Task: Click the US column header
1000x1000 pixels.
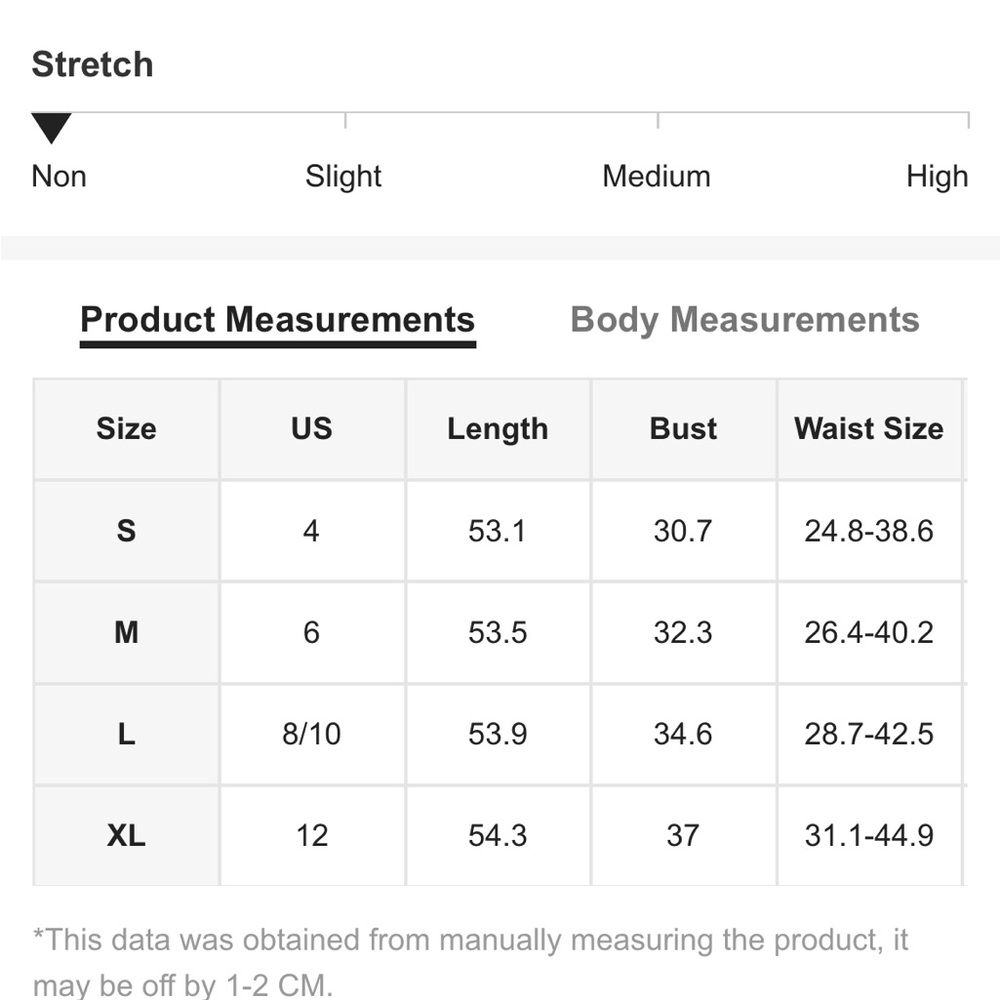Action: (311, 429)
